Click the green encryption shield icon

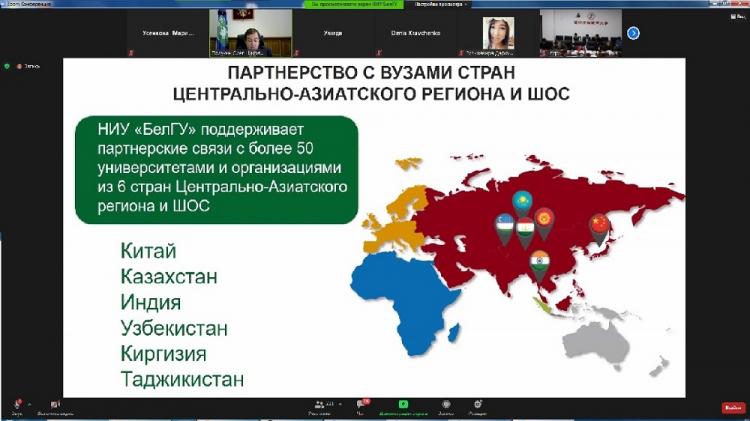coord(8,66)
